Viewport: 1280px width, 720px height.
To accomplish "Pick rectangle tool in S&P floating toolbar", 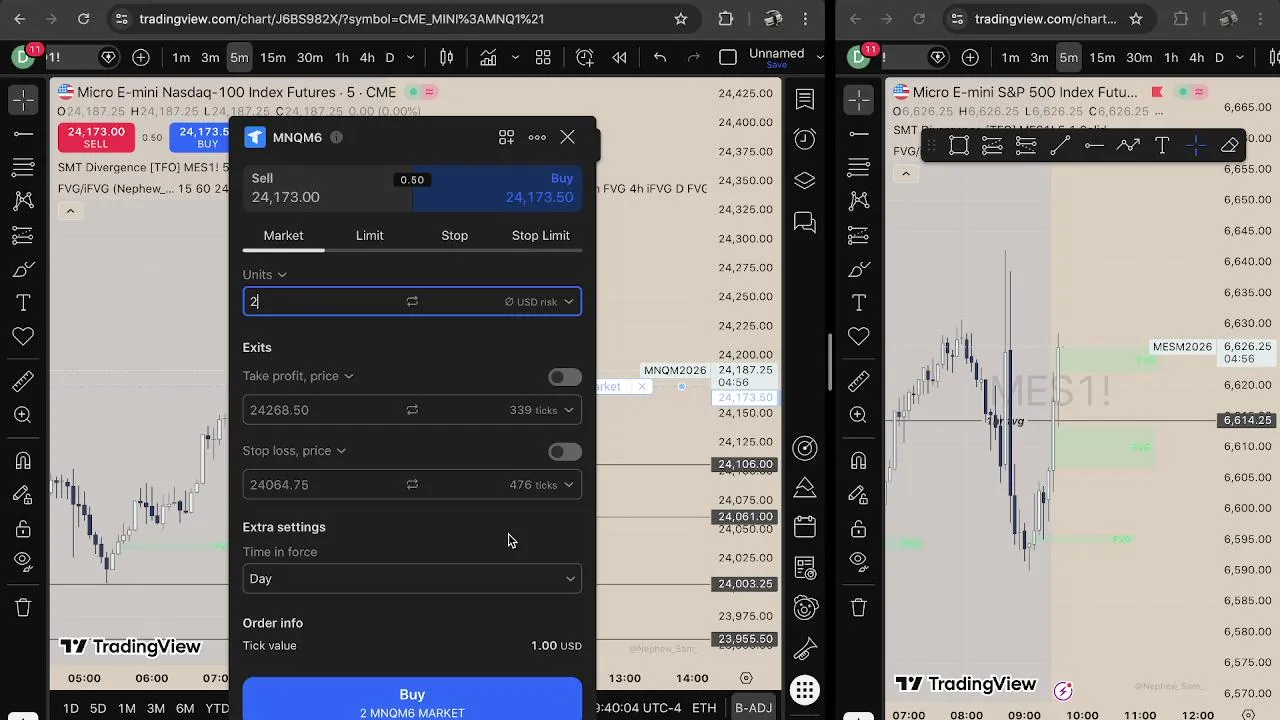I will [x=958, y=146].
